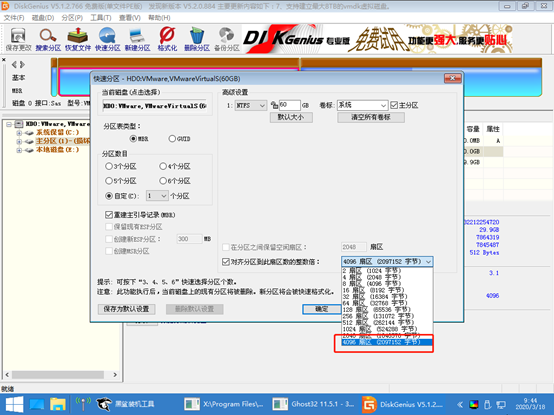Screen dimensions: 554x415
Task: Open the 磁盘(D) menu
Action: (x=43, y=18)
